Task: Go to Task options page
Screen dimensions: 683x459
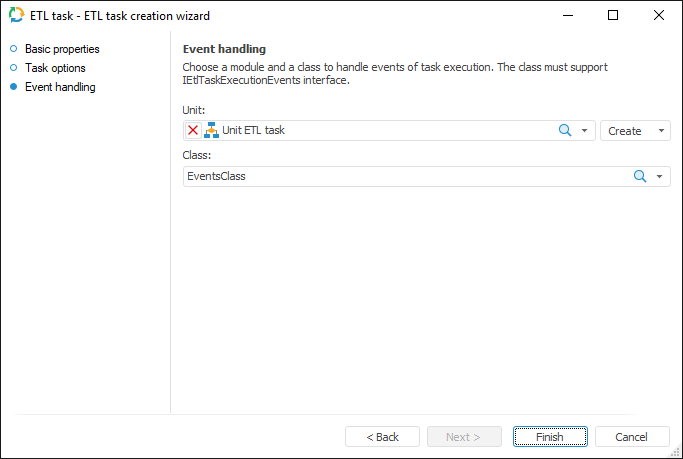Action: pyautogui.click(x=55, y=68)
